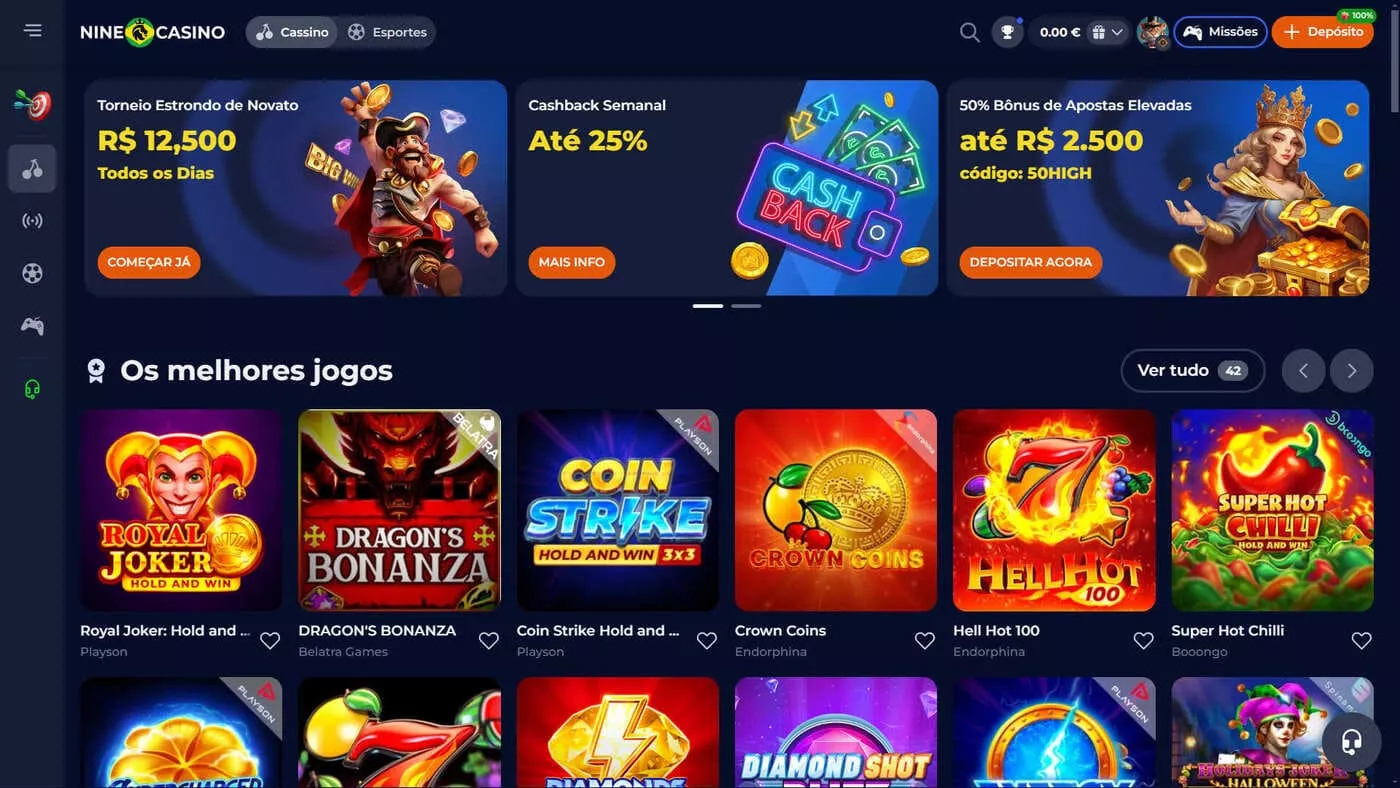Click the green headset support sidebar icon

pos(32,389)
